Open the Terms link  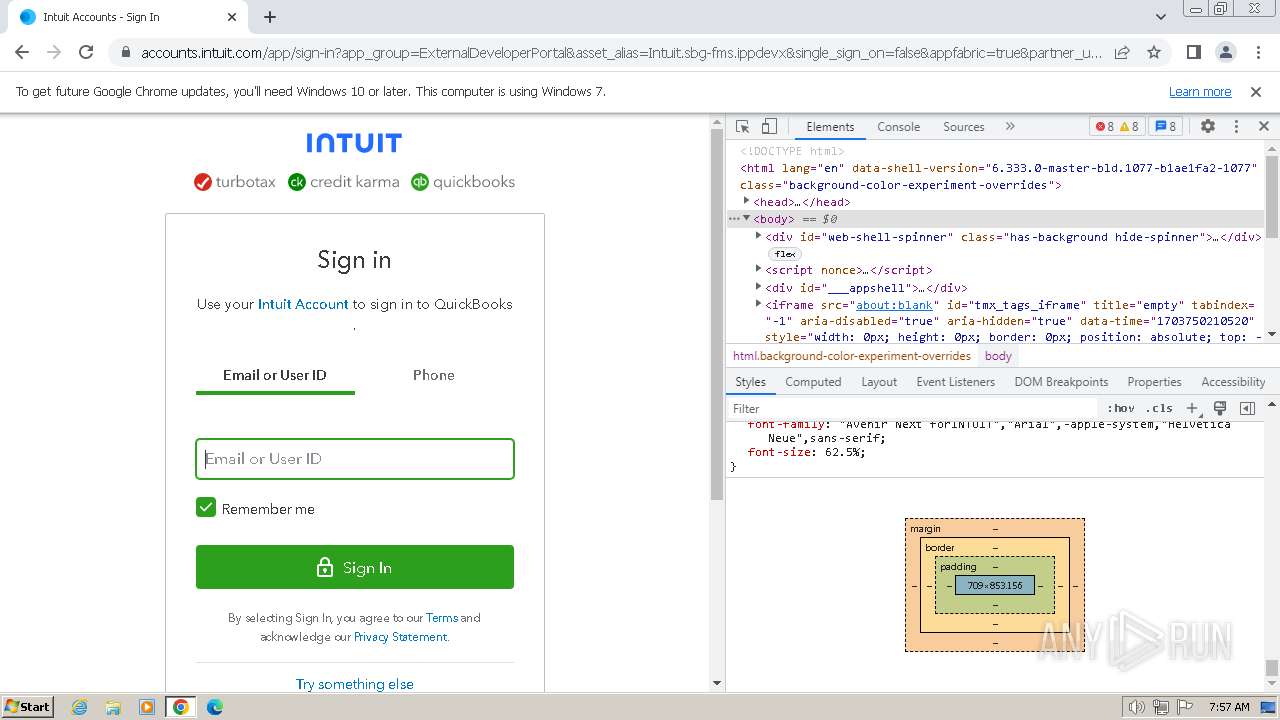[442, 618]
